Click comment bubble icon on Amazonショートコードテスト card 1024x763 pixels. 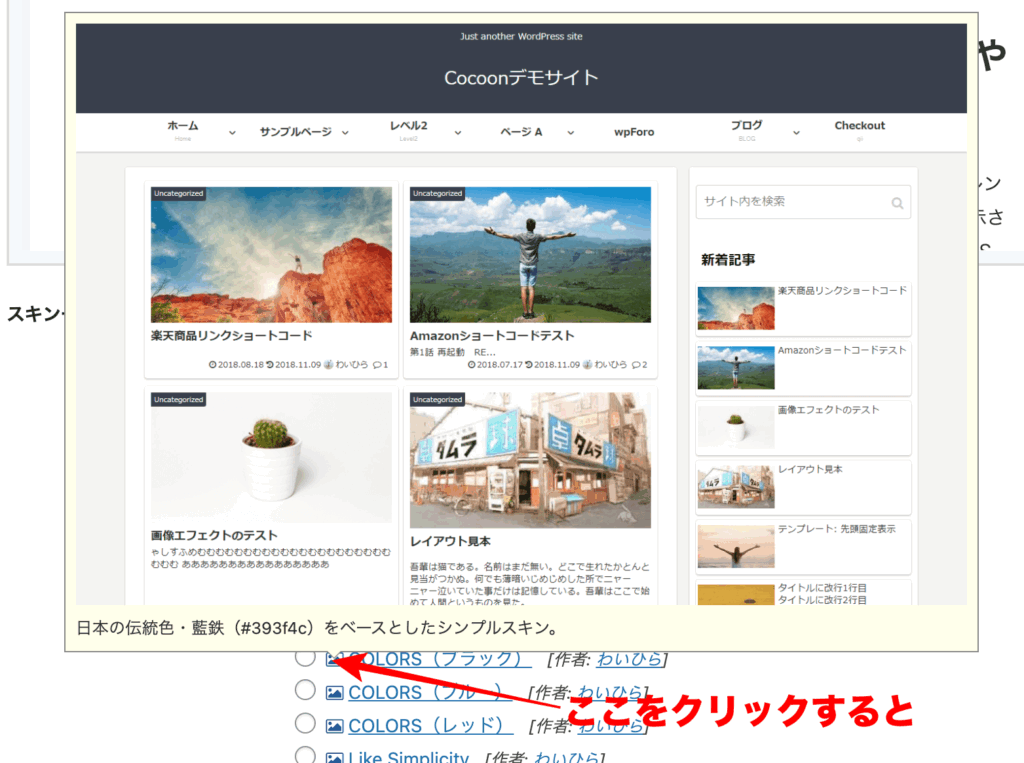click(634, 365)
